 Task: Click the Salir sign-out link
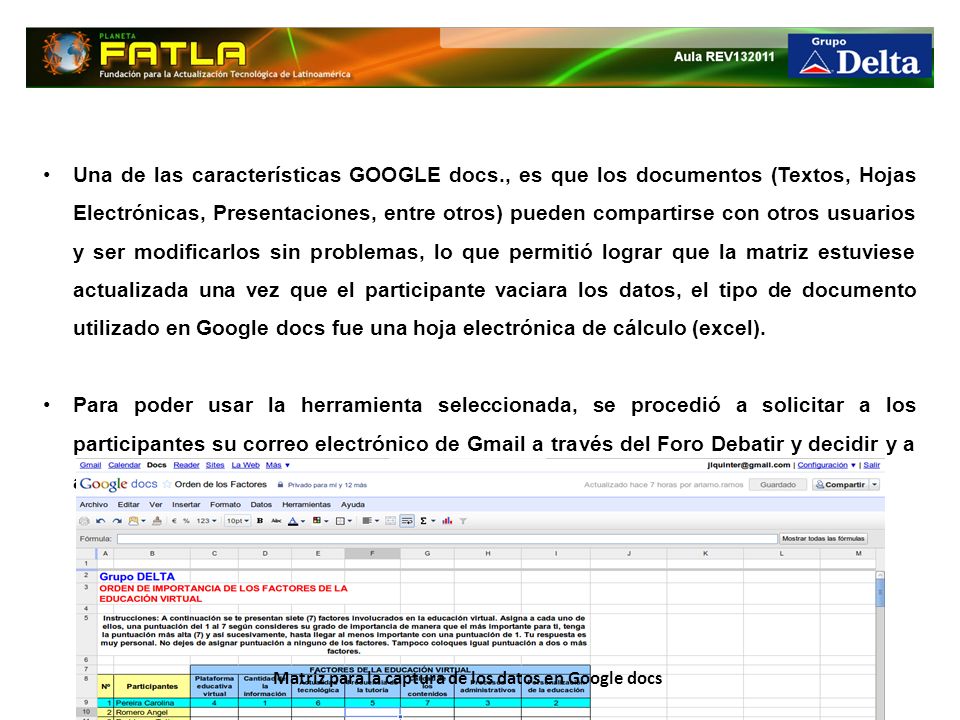click(x=872, y=465)
